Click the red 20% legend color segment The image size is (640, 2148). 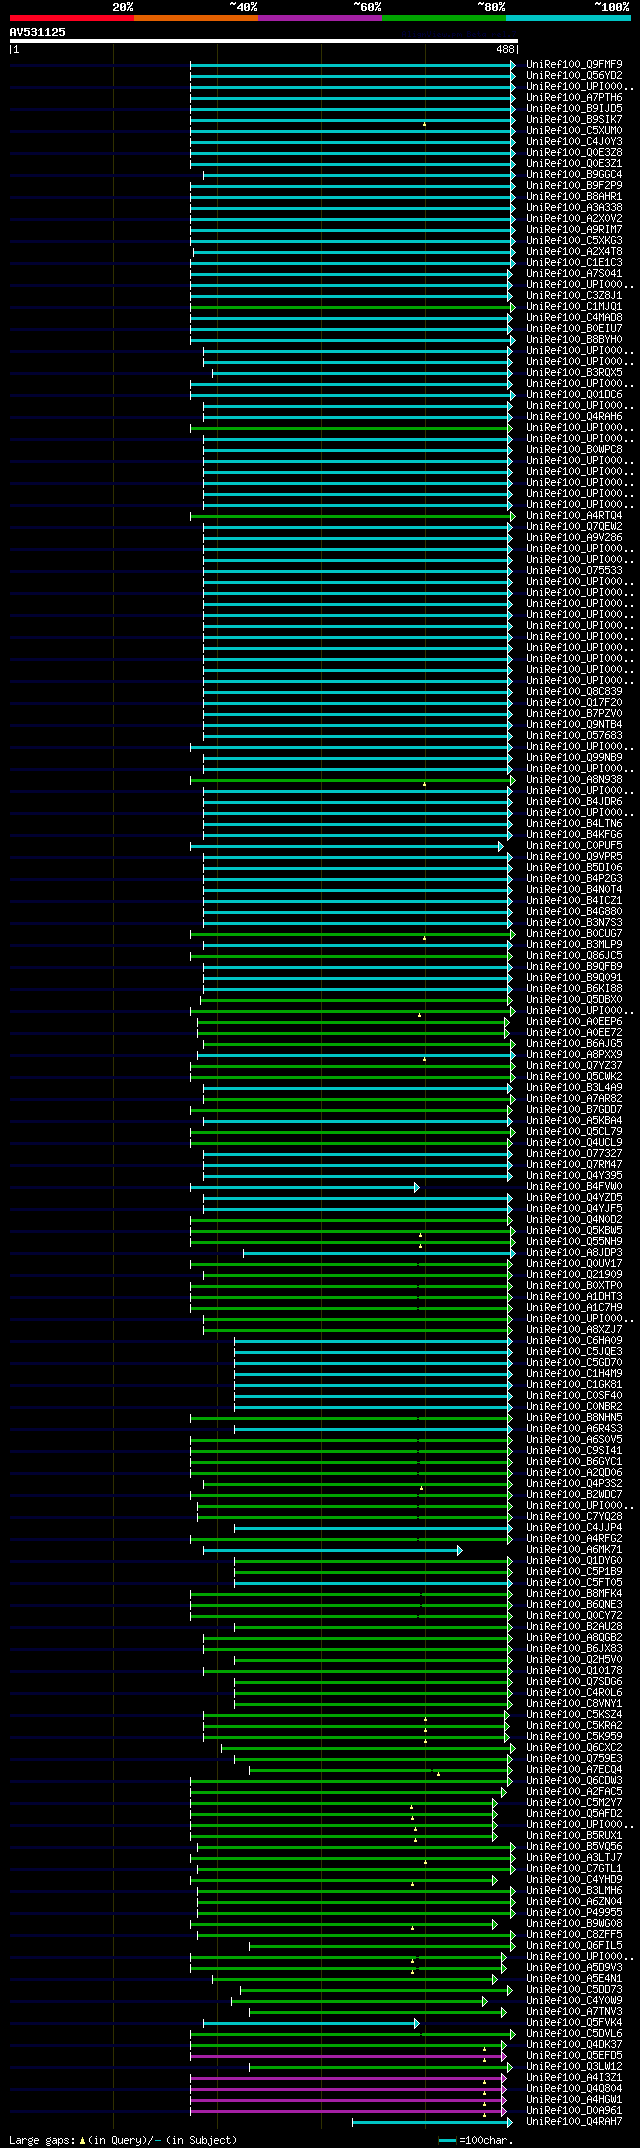[72, 18]
